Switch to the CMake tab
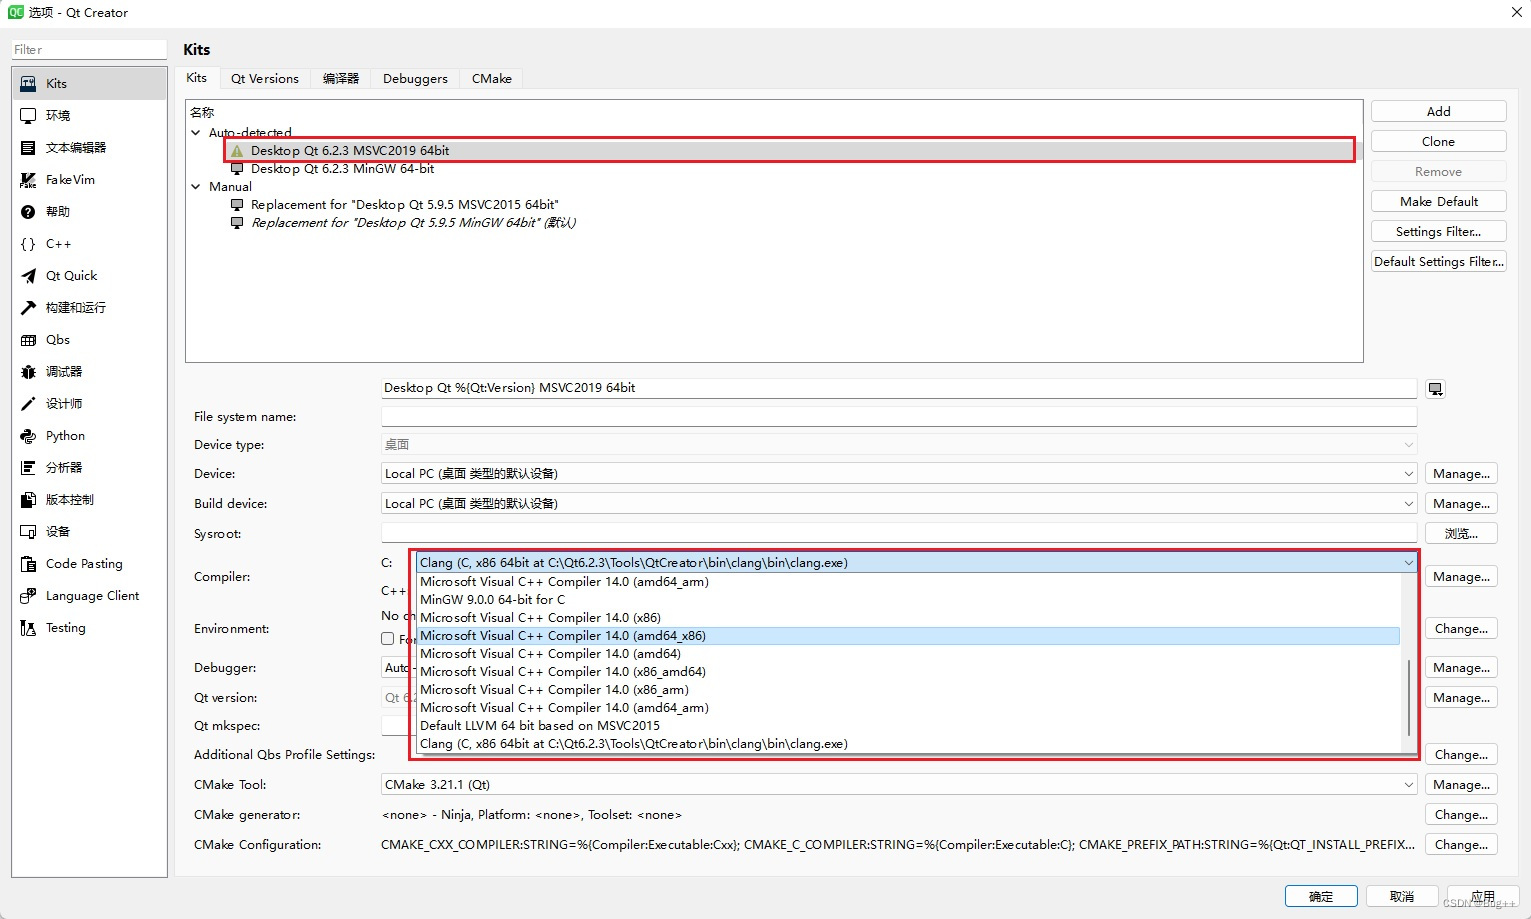Screen dimensions: 1531x919 tap(492, 79)
